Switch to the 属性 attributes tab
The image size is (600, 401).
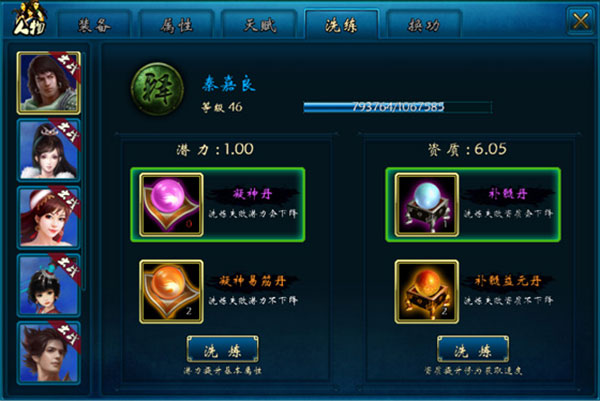(x=176, y=24)
